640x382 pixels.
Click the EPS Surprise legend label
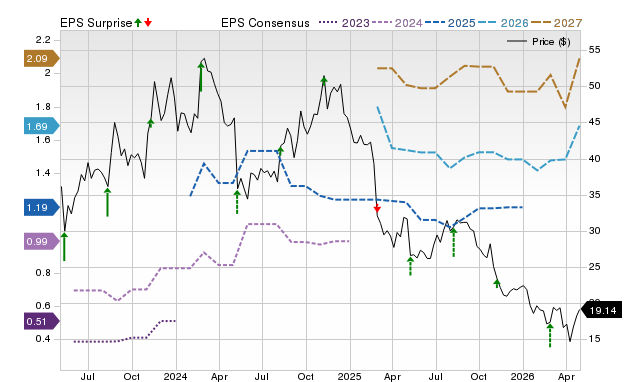tap(96, 23)
